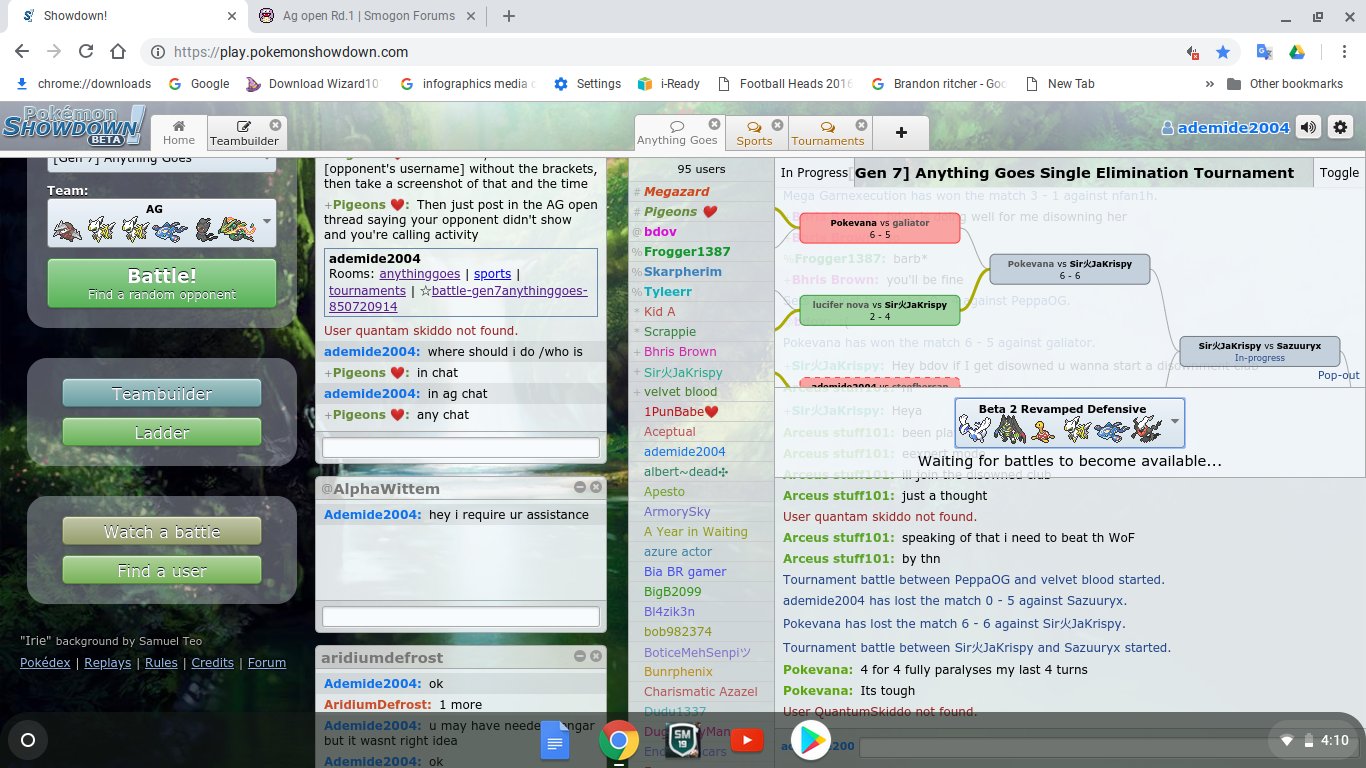Click the ademide2004 username at top right
1366x768 pixels.
[1225, 127]
